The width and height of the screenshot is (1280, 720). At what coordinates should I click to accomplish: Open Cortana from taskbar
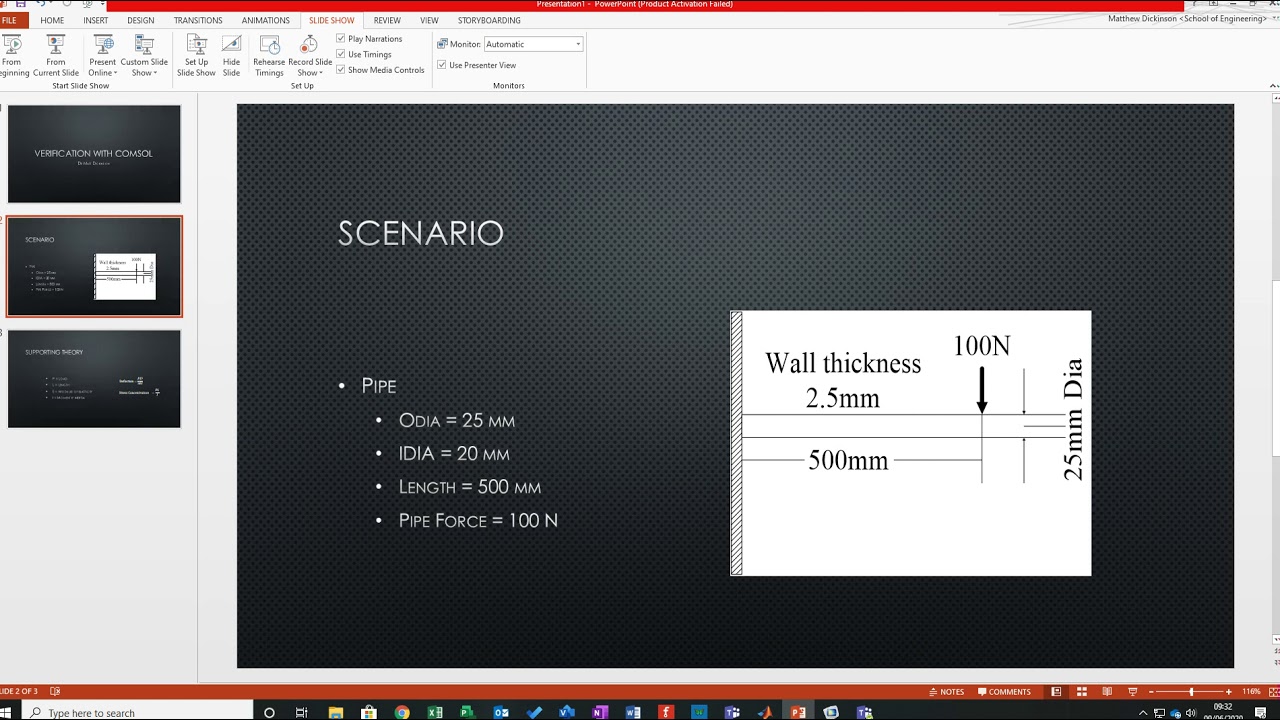[x=269, y=712]
